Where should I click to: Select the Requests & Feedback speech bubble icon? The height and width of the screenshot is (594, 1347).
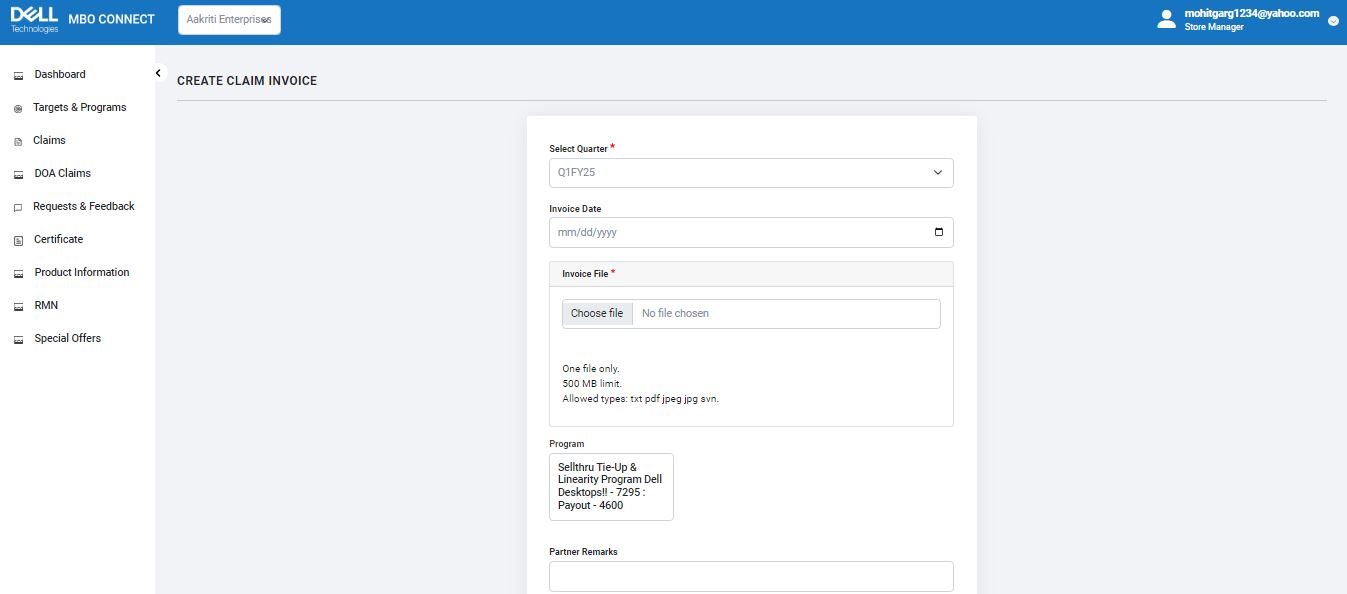pos(17,206)
